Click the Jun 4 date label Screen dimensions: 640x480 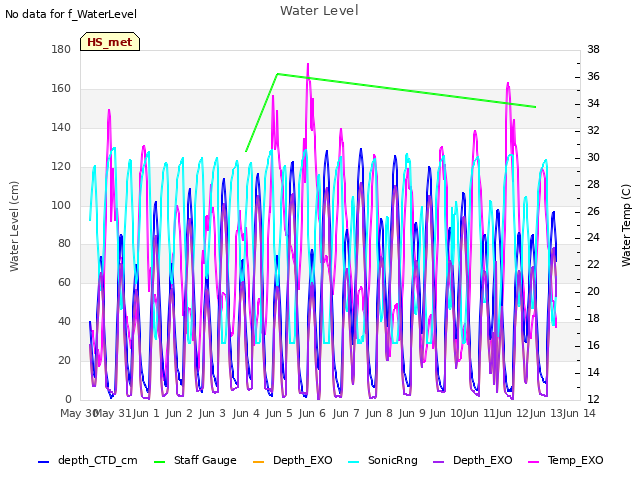click(246, 413)
